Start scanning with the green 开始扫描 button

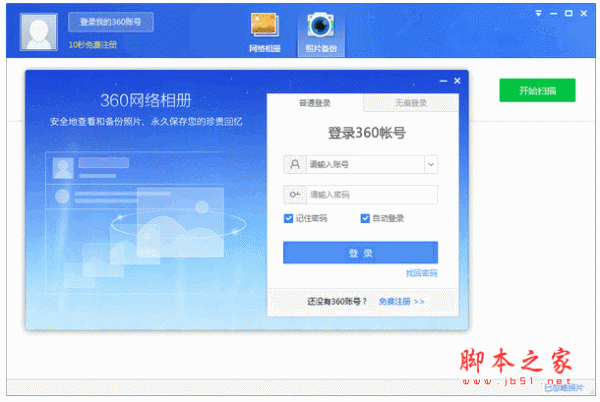[537, 90]
